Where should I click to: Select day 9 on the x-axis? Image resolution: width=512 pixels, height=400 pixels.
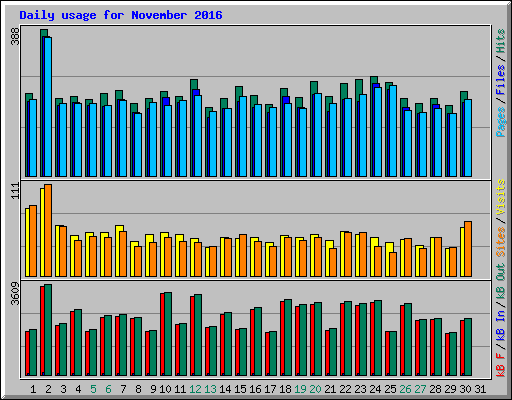tap(153, 389)
